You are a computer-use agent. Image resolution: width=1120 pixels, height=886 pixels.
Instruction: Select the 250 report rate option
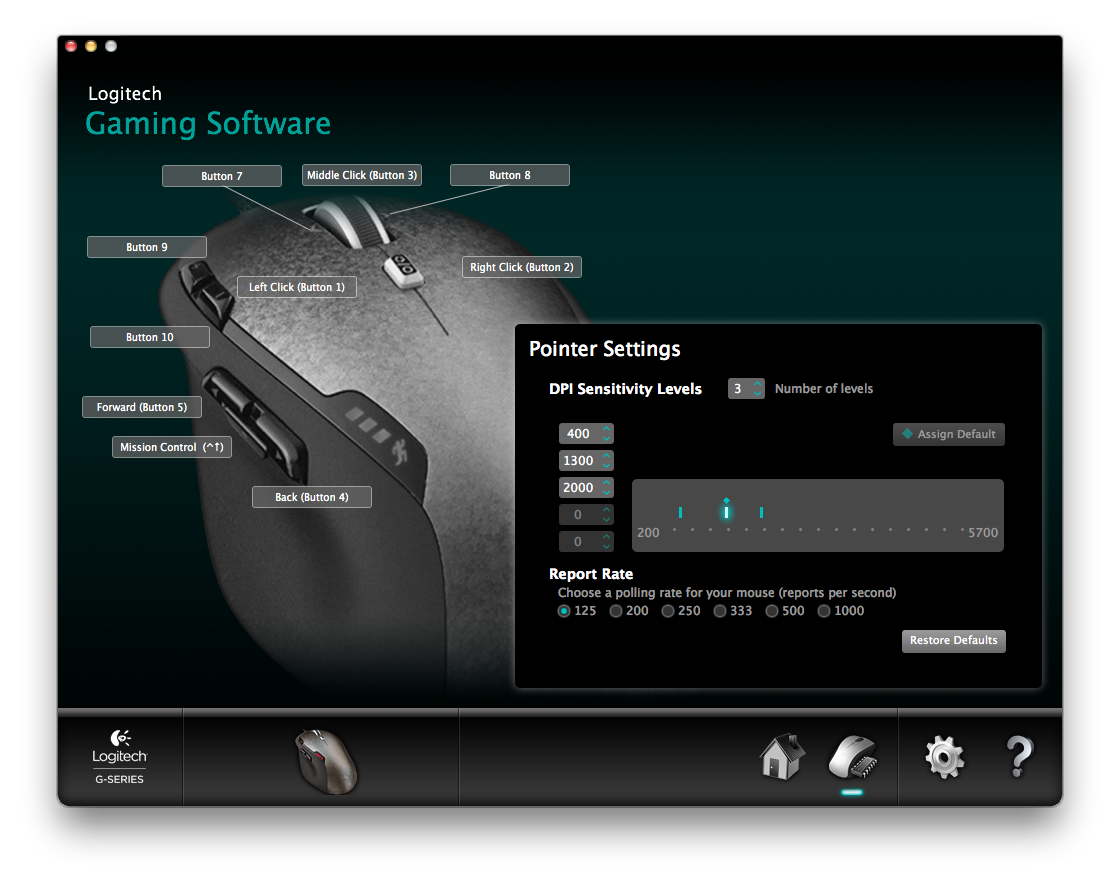668,611
